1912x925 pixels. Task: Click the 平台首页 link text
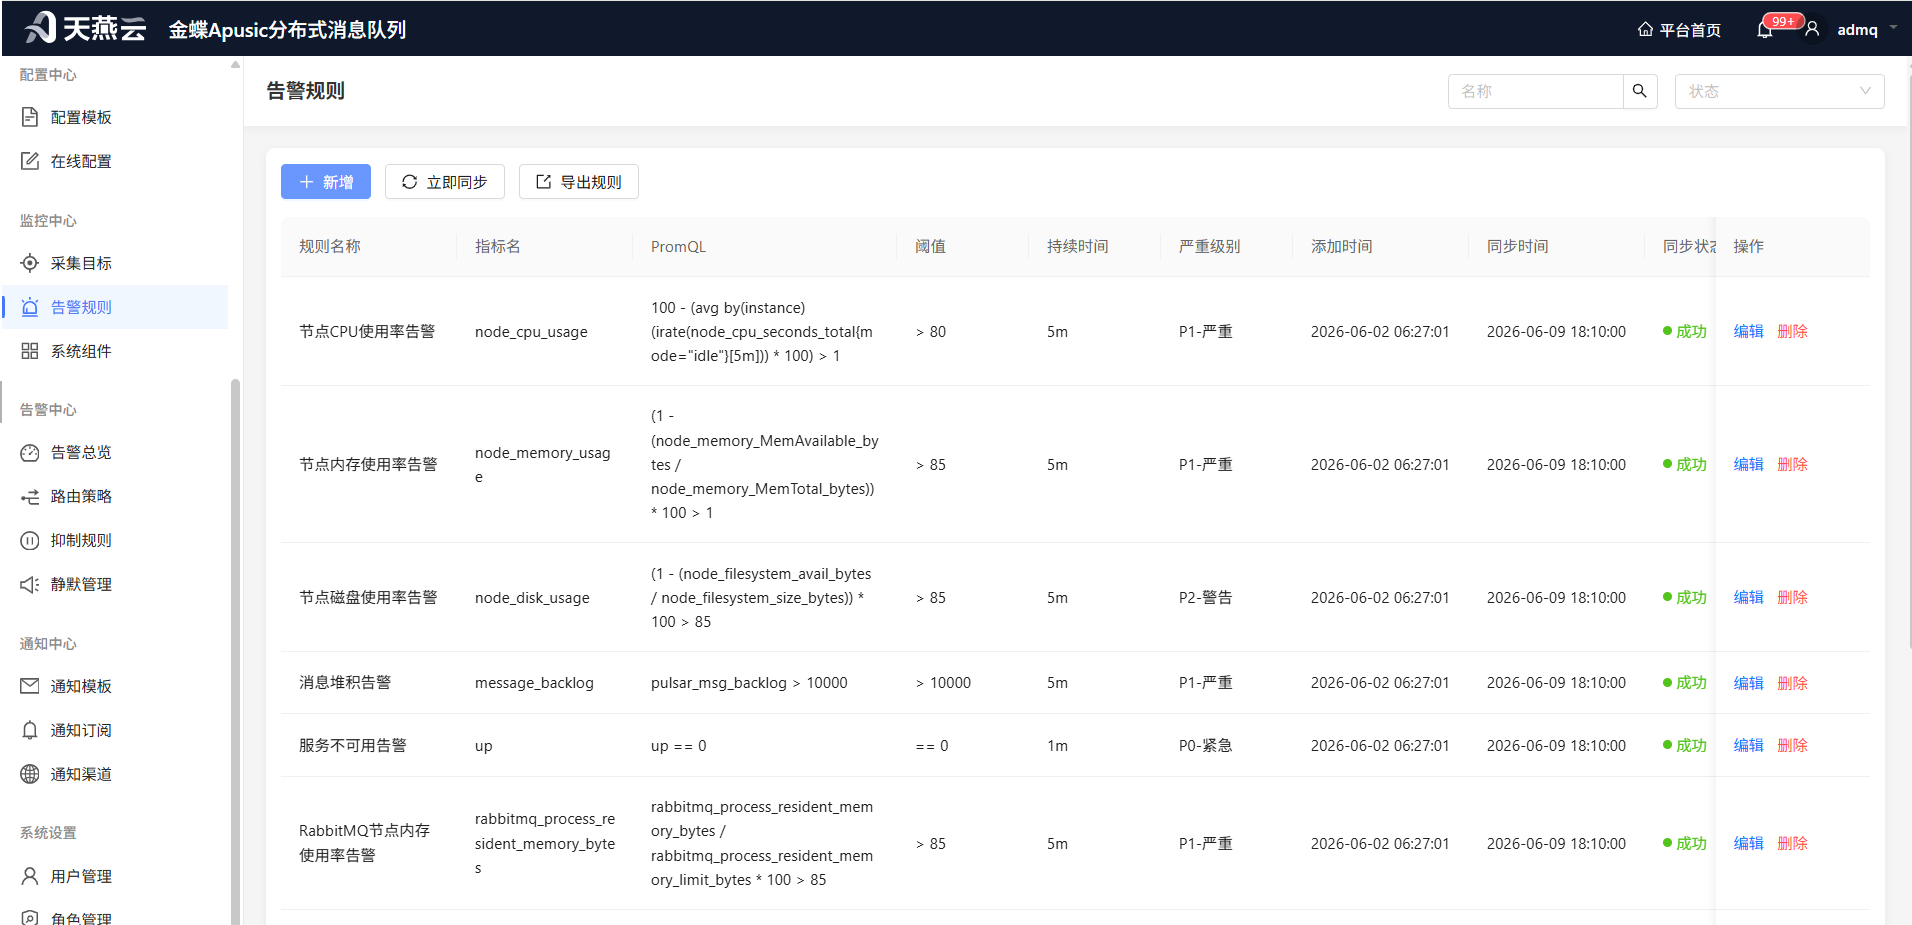tap(1690, 30)
